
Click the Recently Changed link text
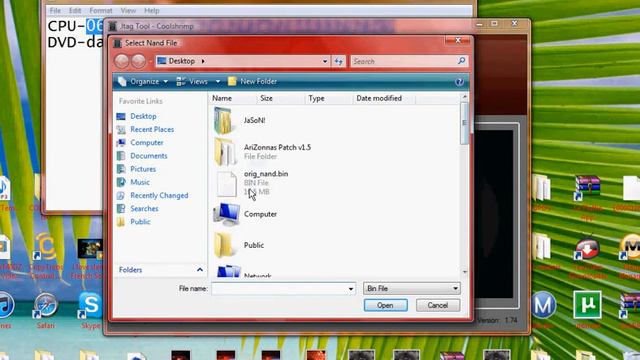(159, 196)
